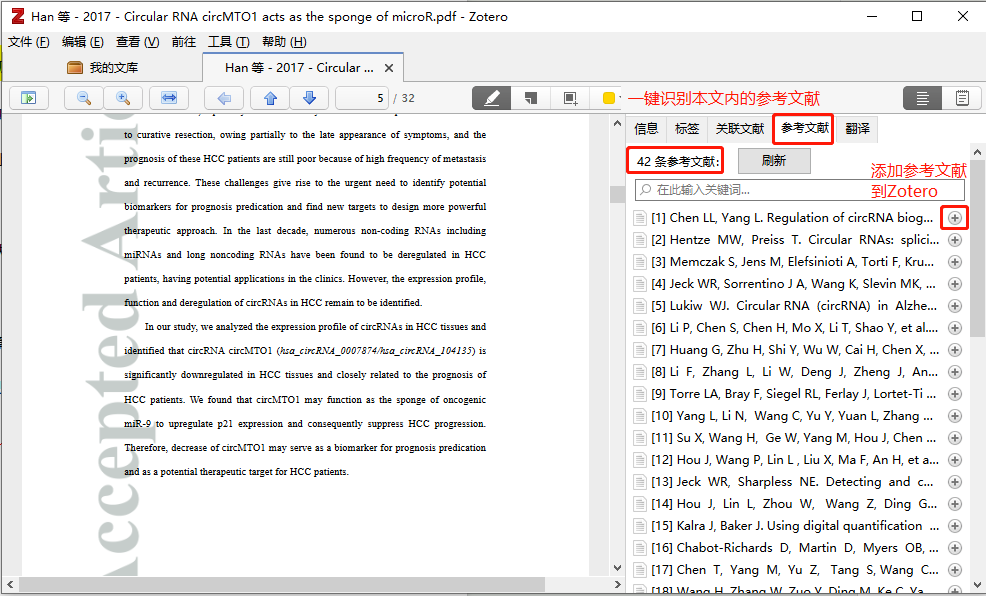Select the add note tool
The width and height of the screenshot is (986, 596).
[531, 98]
